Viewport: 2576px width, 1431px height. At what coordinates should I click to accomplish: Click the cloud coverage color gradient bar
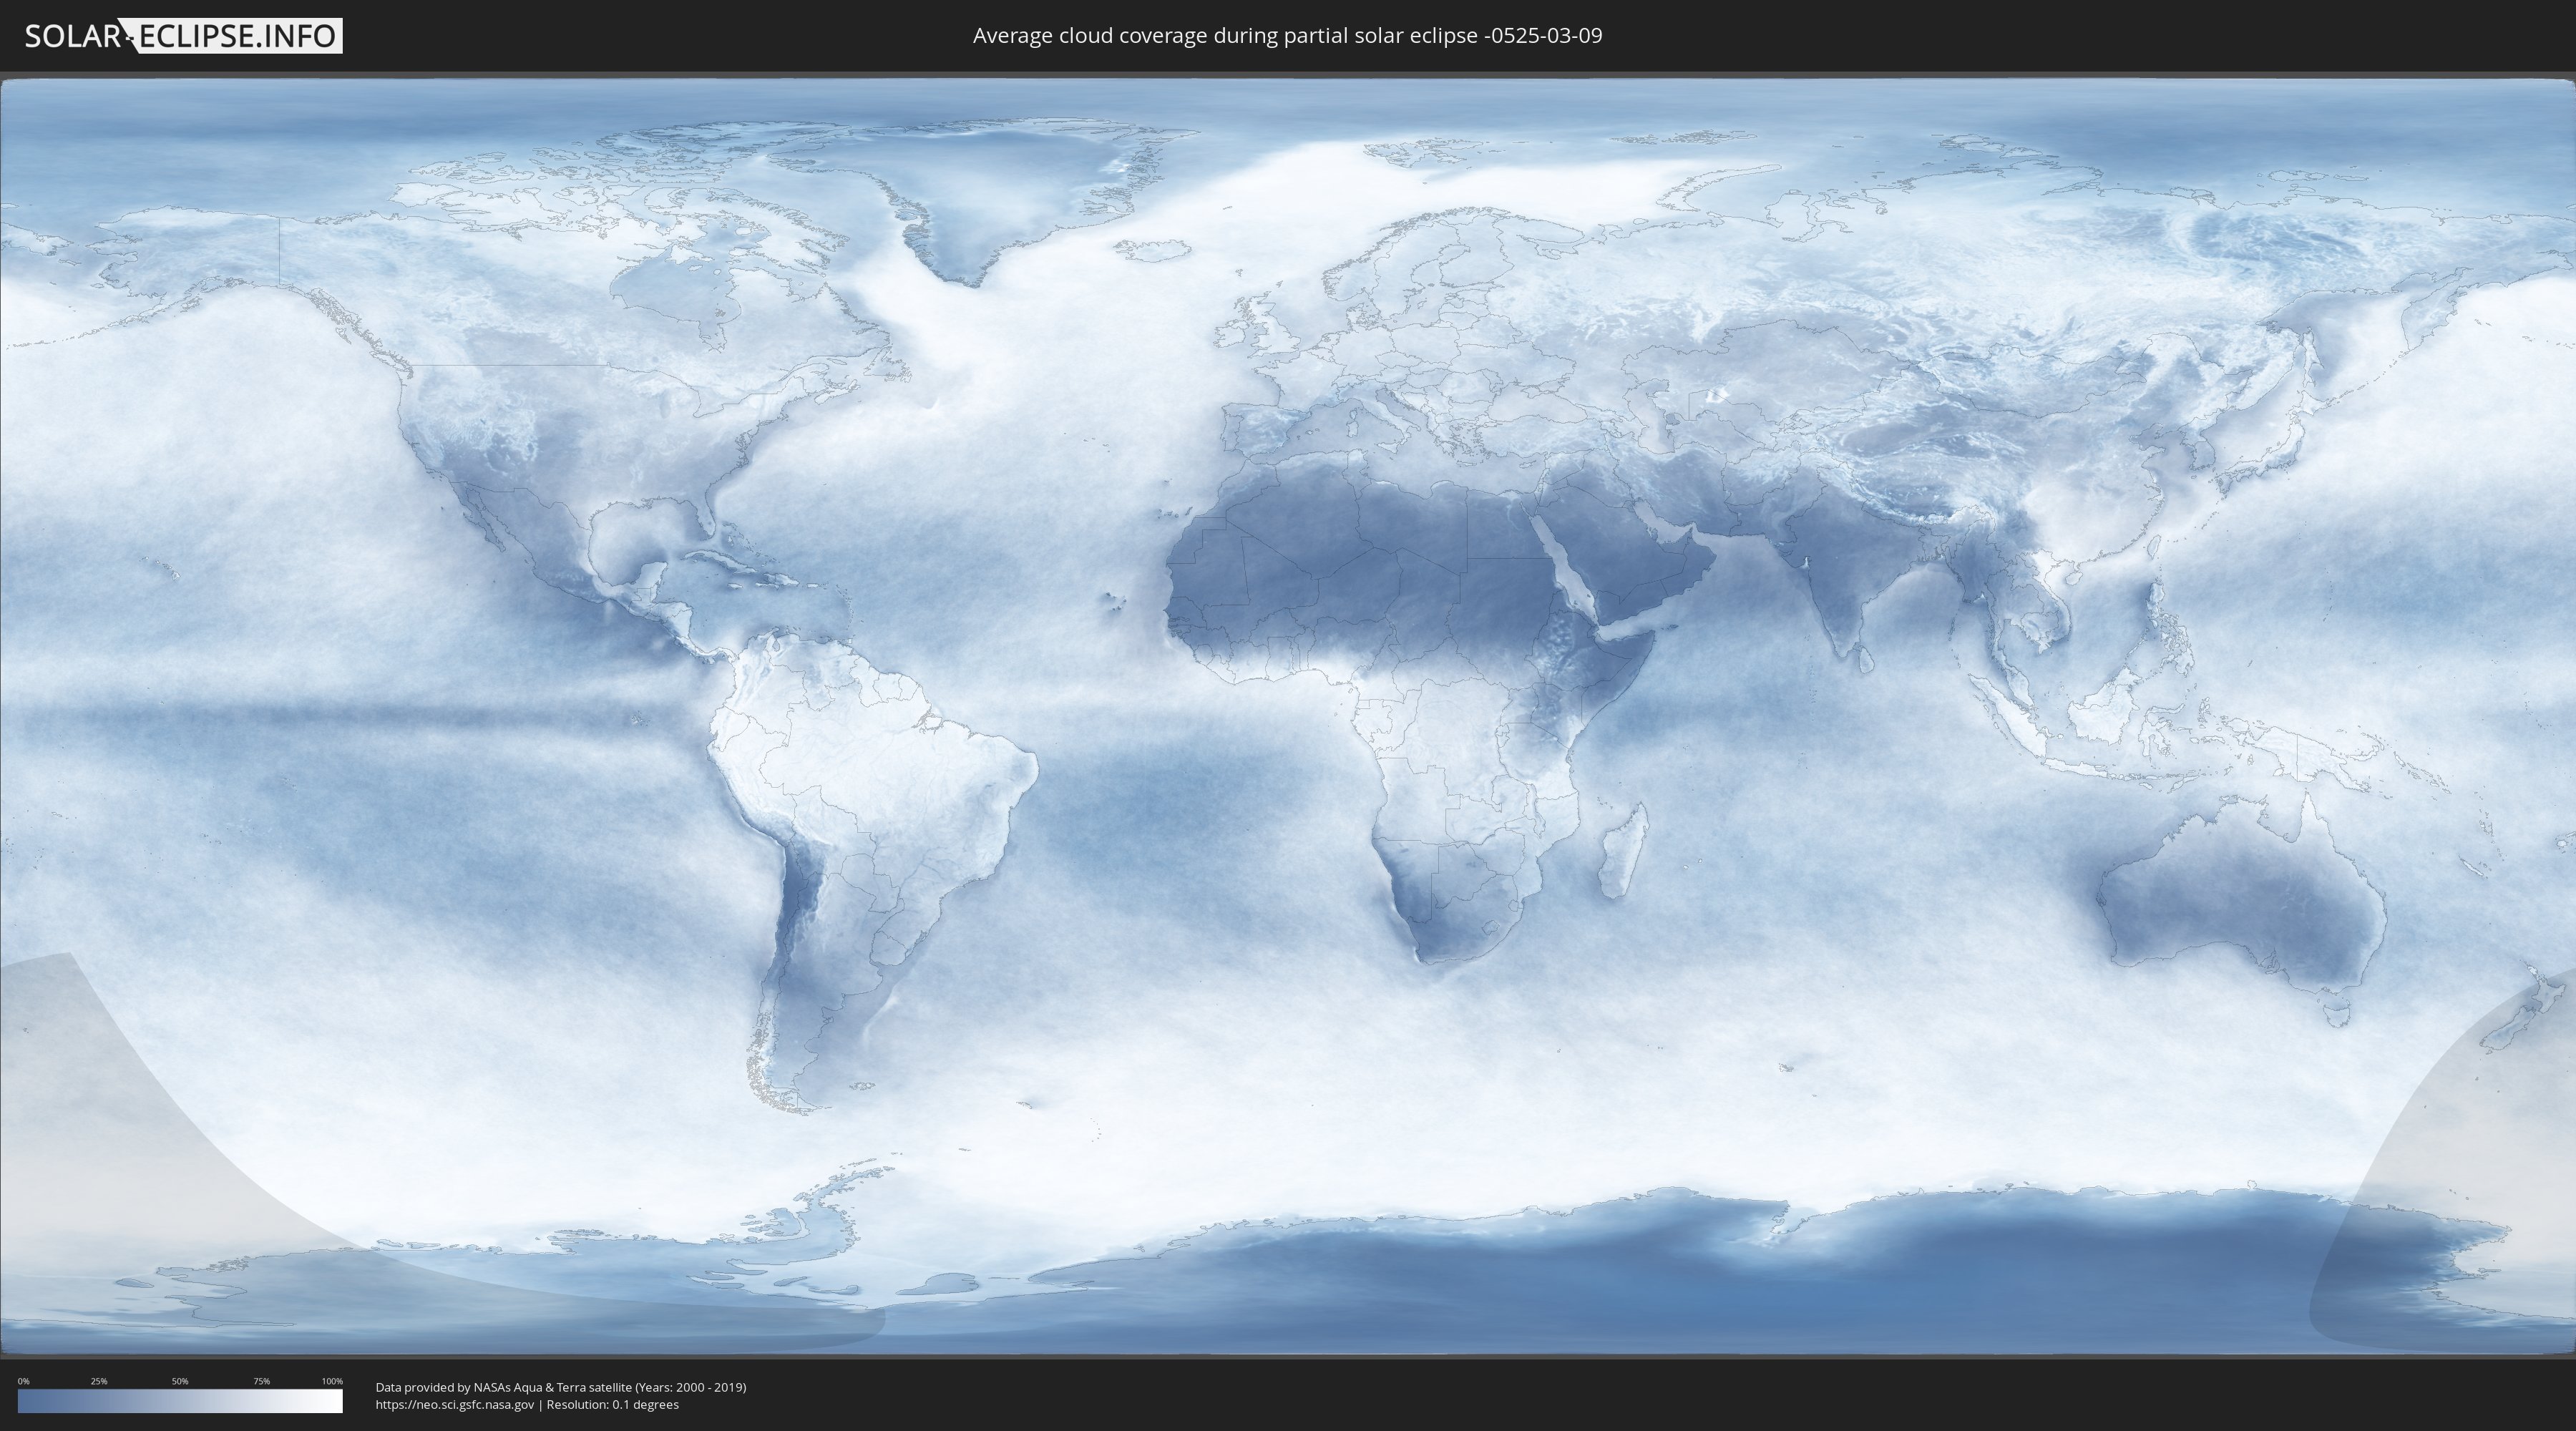click(x=180, y=1401)
